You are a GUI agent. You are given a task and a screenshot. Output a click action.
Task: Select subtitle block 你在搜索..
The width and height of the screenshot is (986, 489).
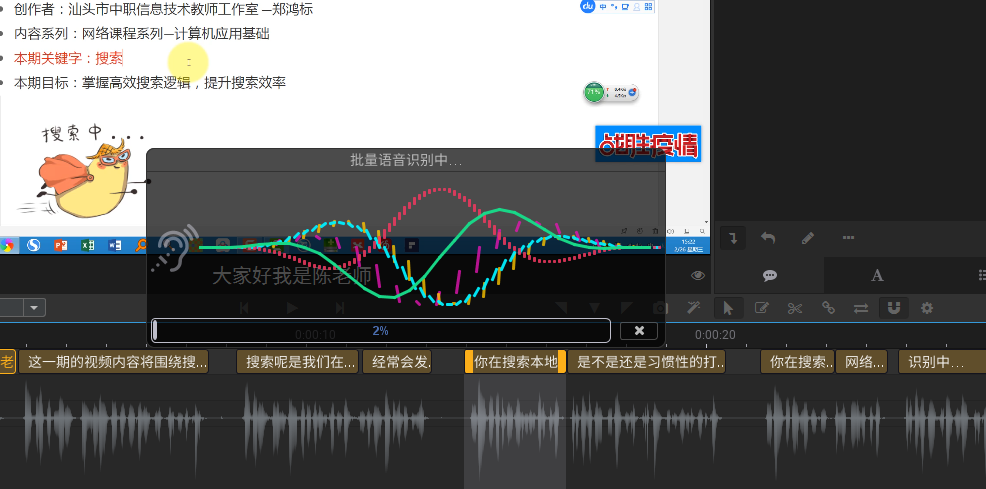(x=797, y=362)
